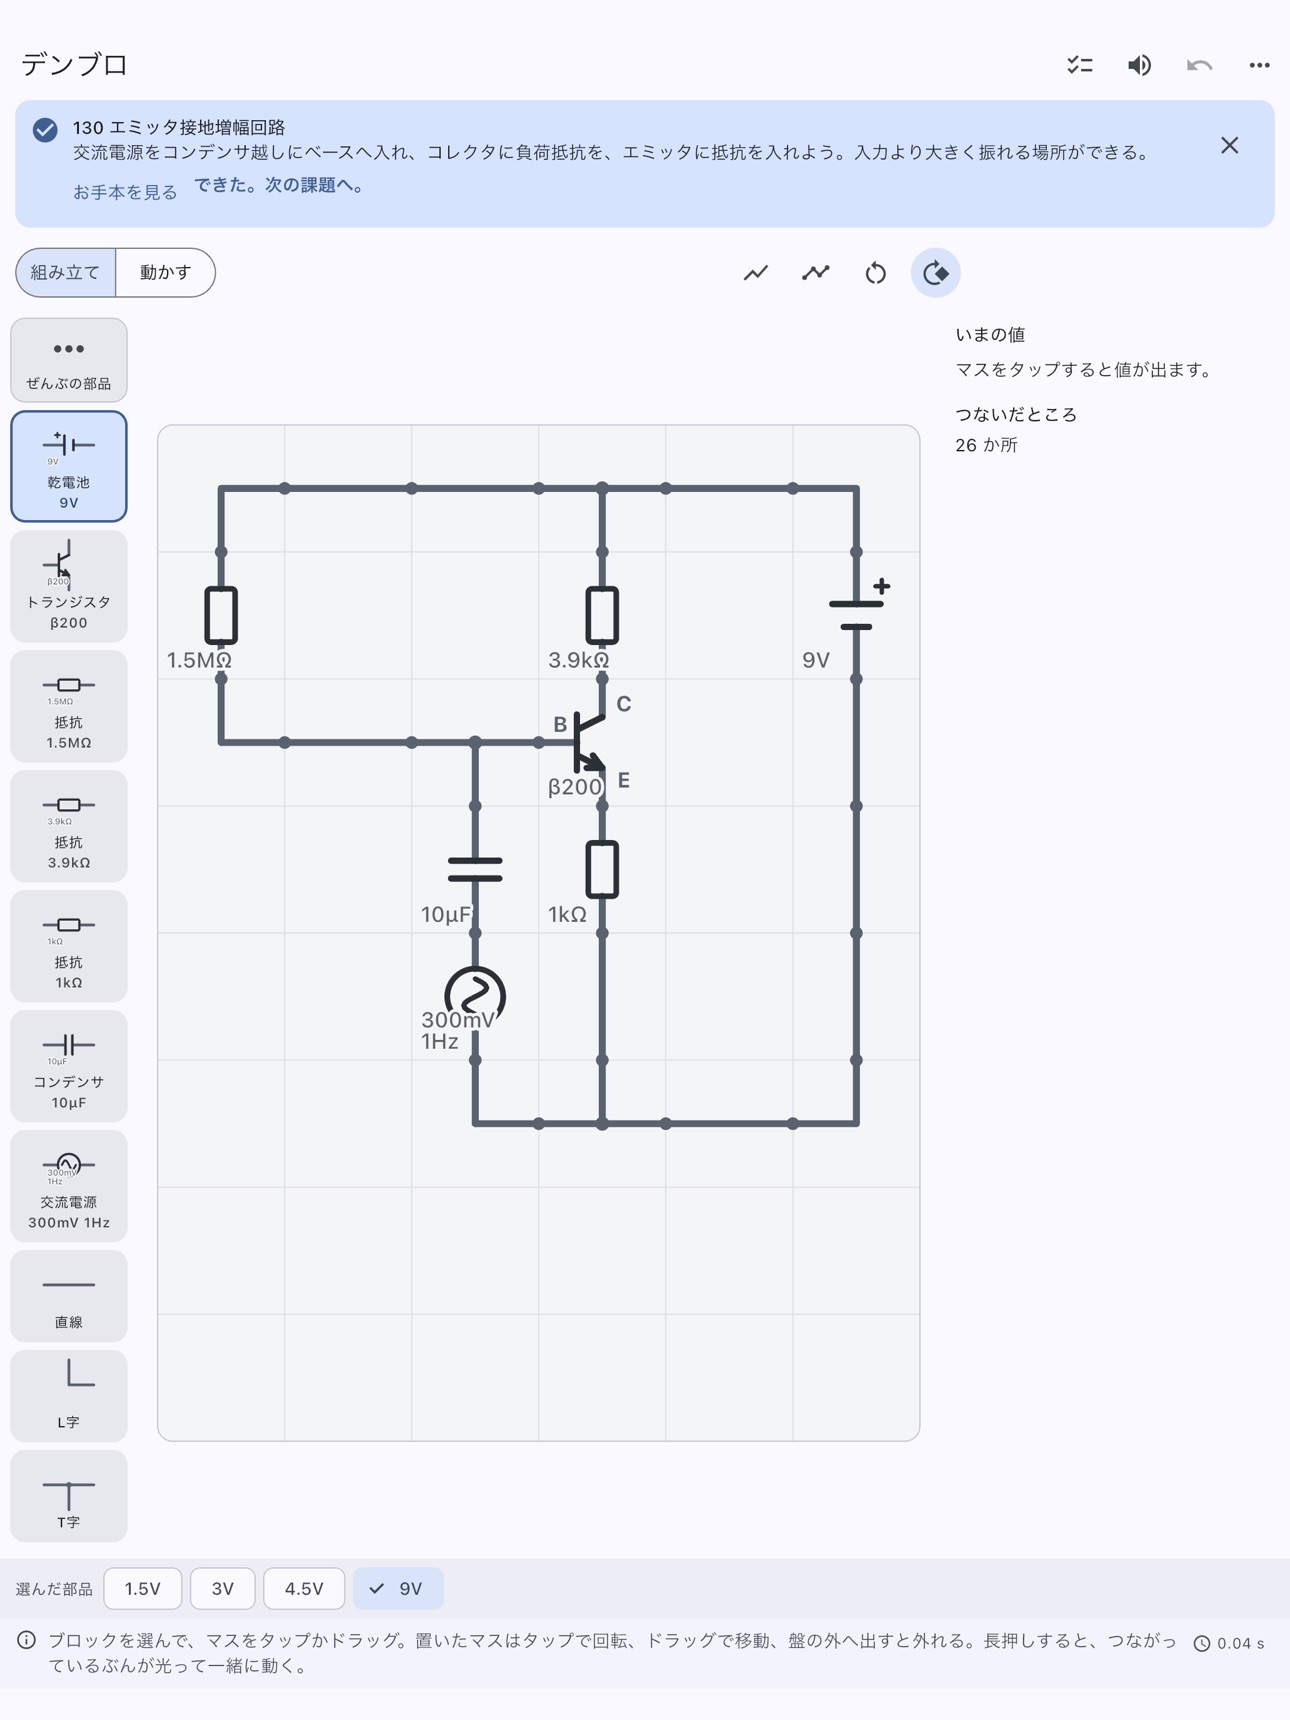This screenshot has width=1290, height=1720.
Task: Select 直線 wire piece
Action: click(x=69, y=1296)
